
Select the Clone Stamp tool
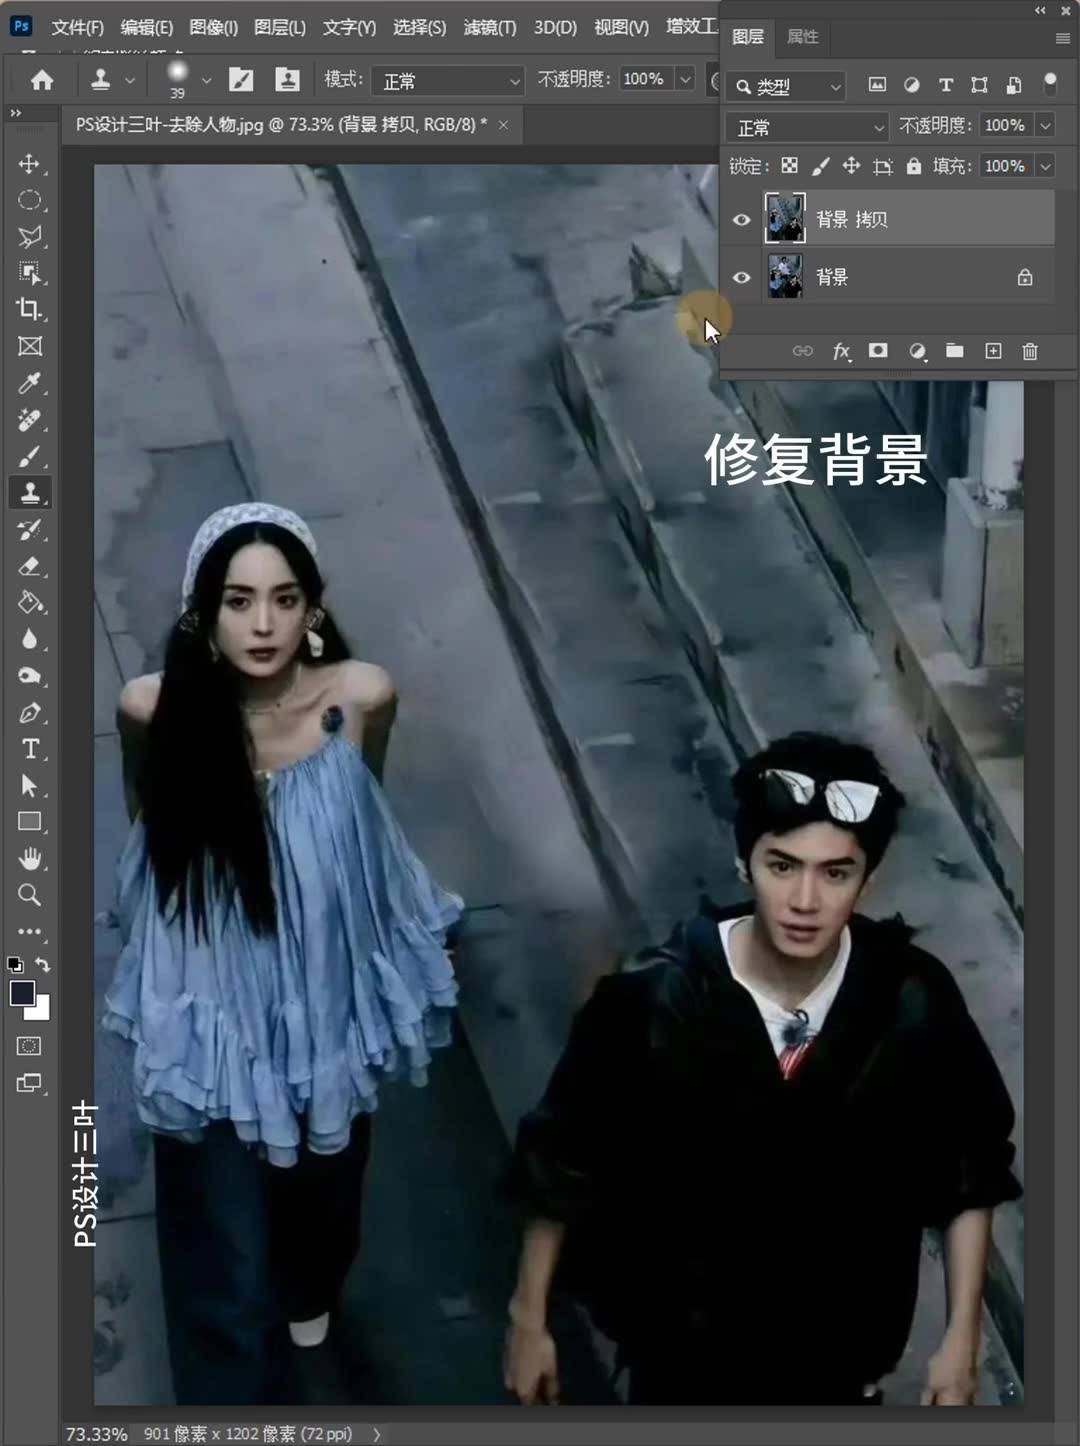[29, 492]
